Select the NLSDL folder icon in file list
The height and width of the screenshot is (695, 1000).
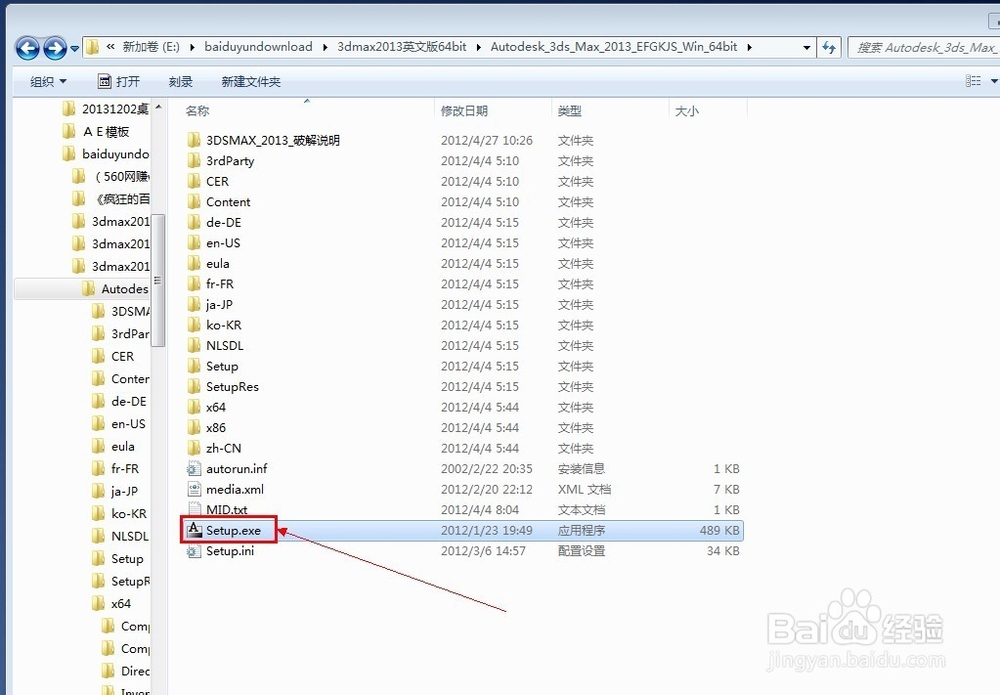(194, 346)
